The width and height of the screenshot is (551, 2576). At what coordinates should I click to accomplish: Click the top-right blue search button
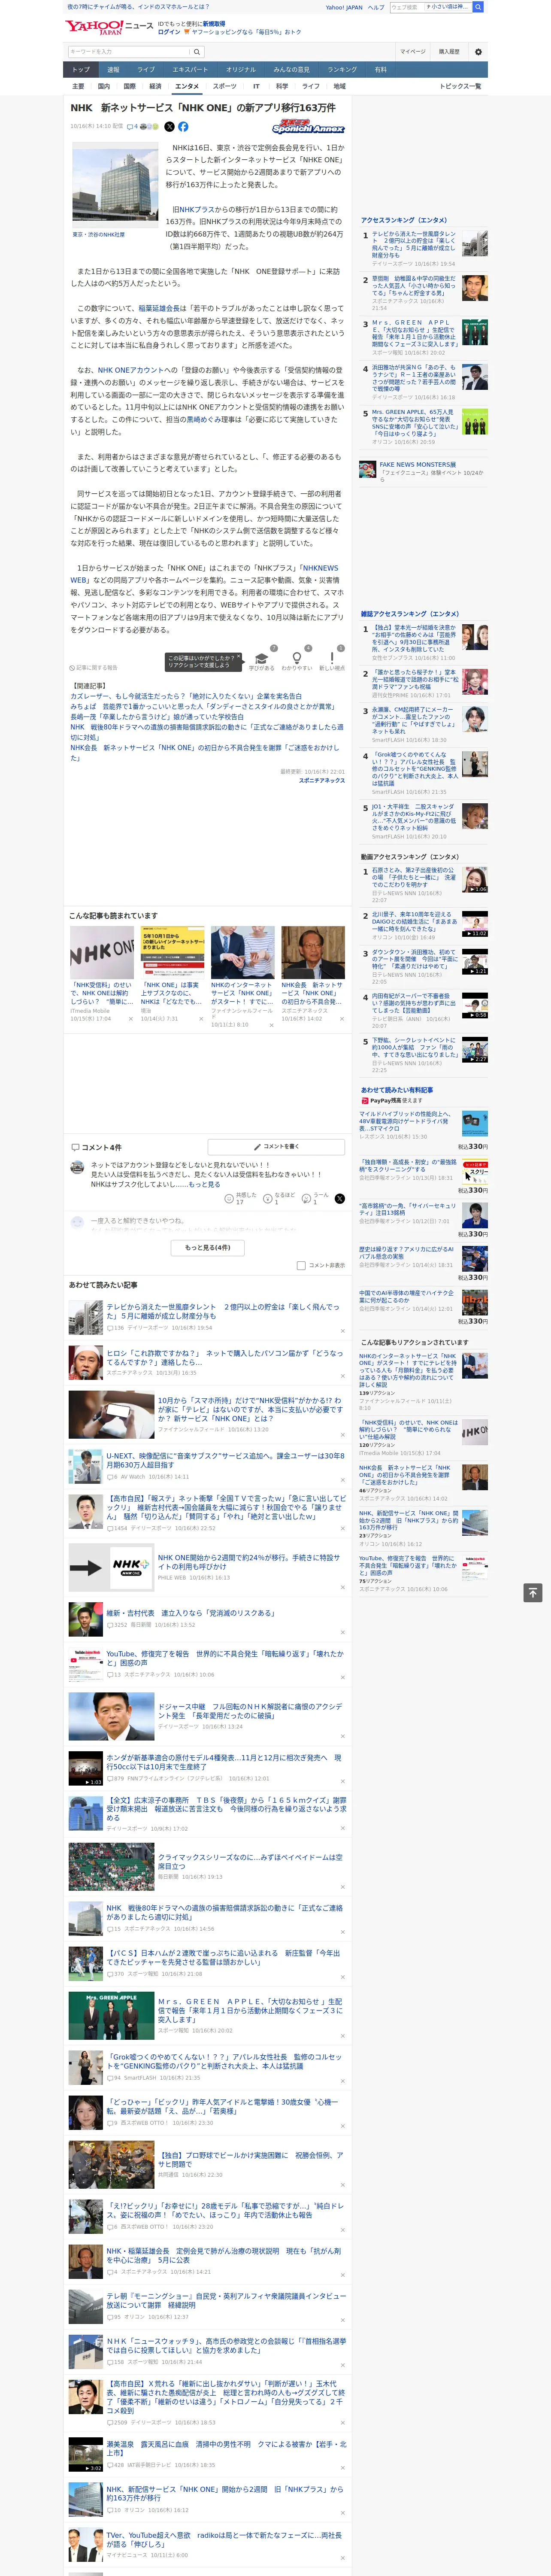click(478, 7)
